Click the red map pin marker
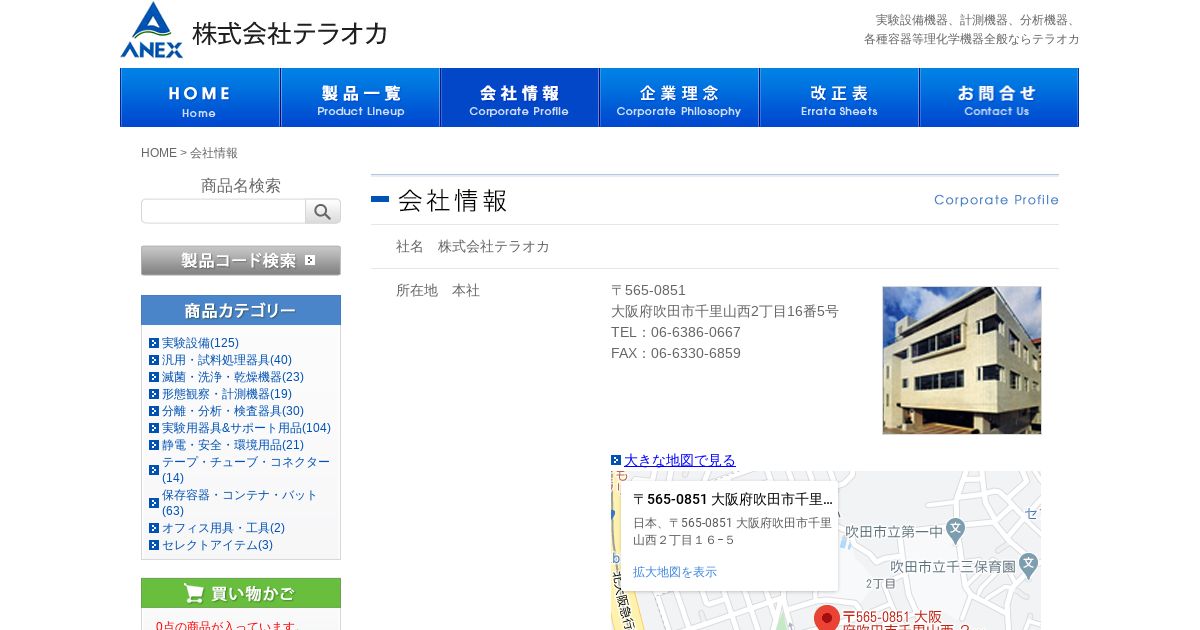The width and height of the screenshot is (1200, 630). [x=827, y=618]
